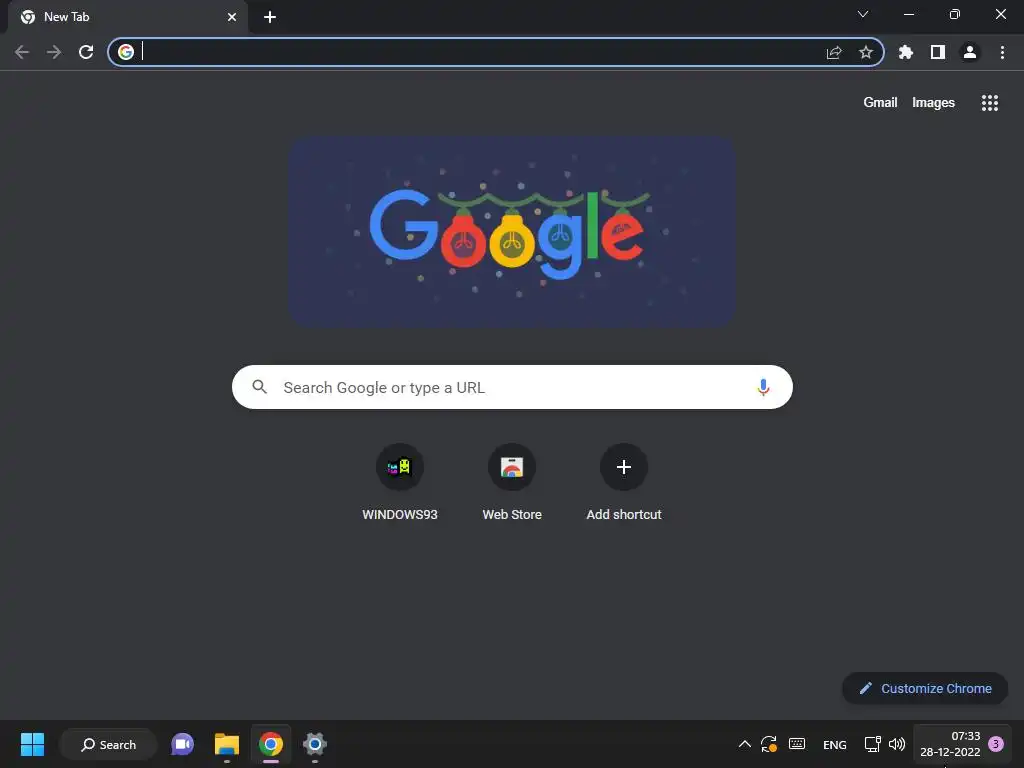Open the Chat video icon on taskbar
1024x768 pixels.
tap(182, 744)
